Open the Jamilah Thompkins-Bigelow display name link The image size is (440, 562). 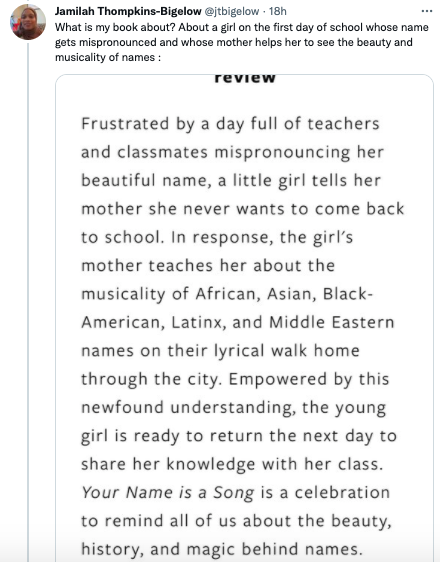tap(128, 11)
